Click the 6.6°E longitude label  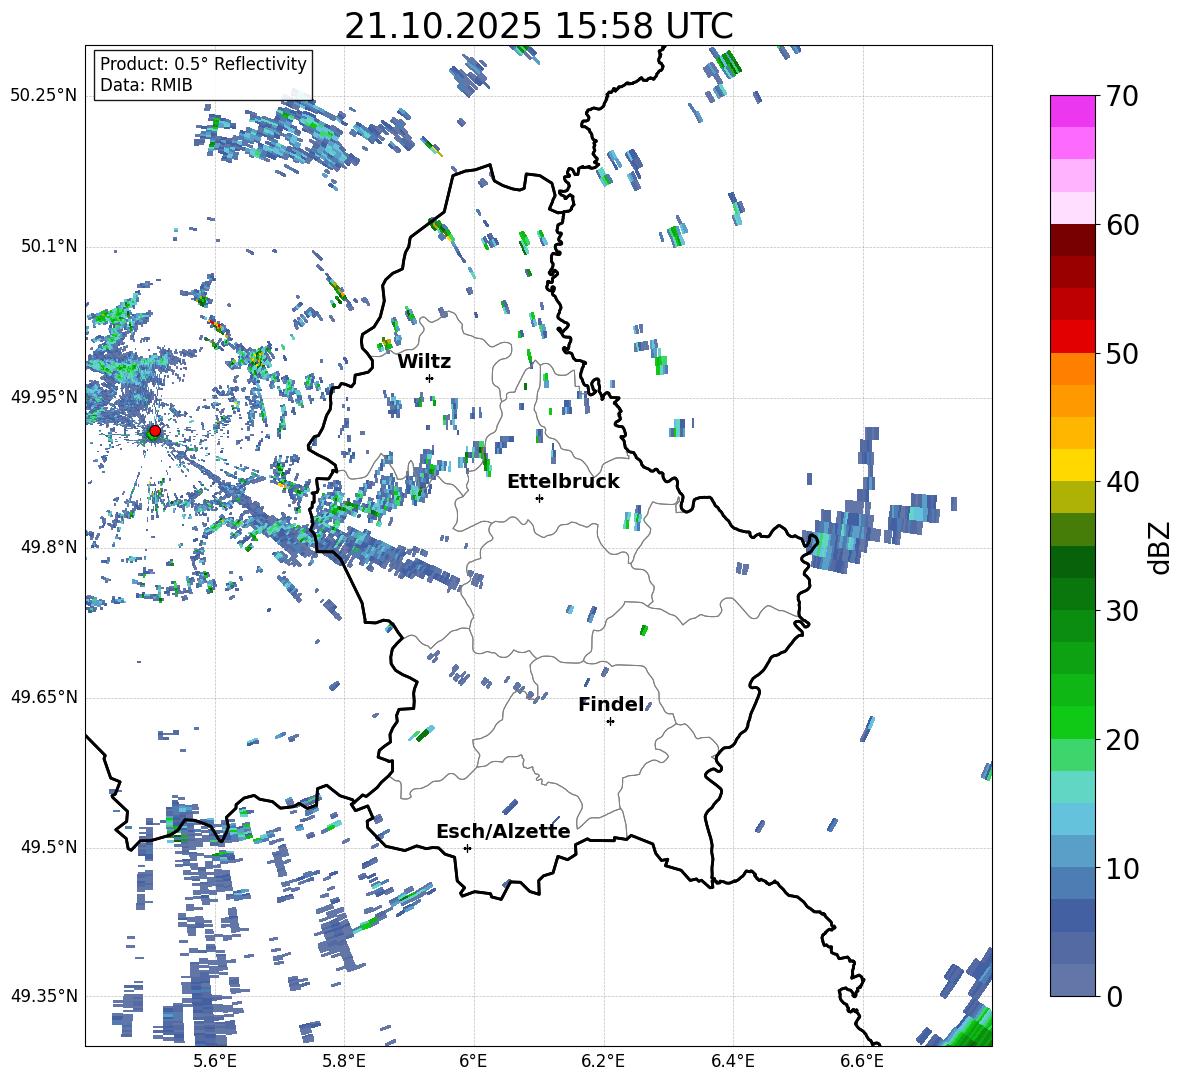click(x=862, y=1061)
